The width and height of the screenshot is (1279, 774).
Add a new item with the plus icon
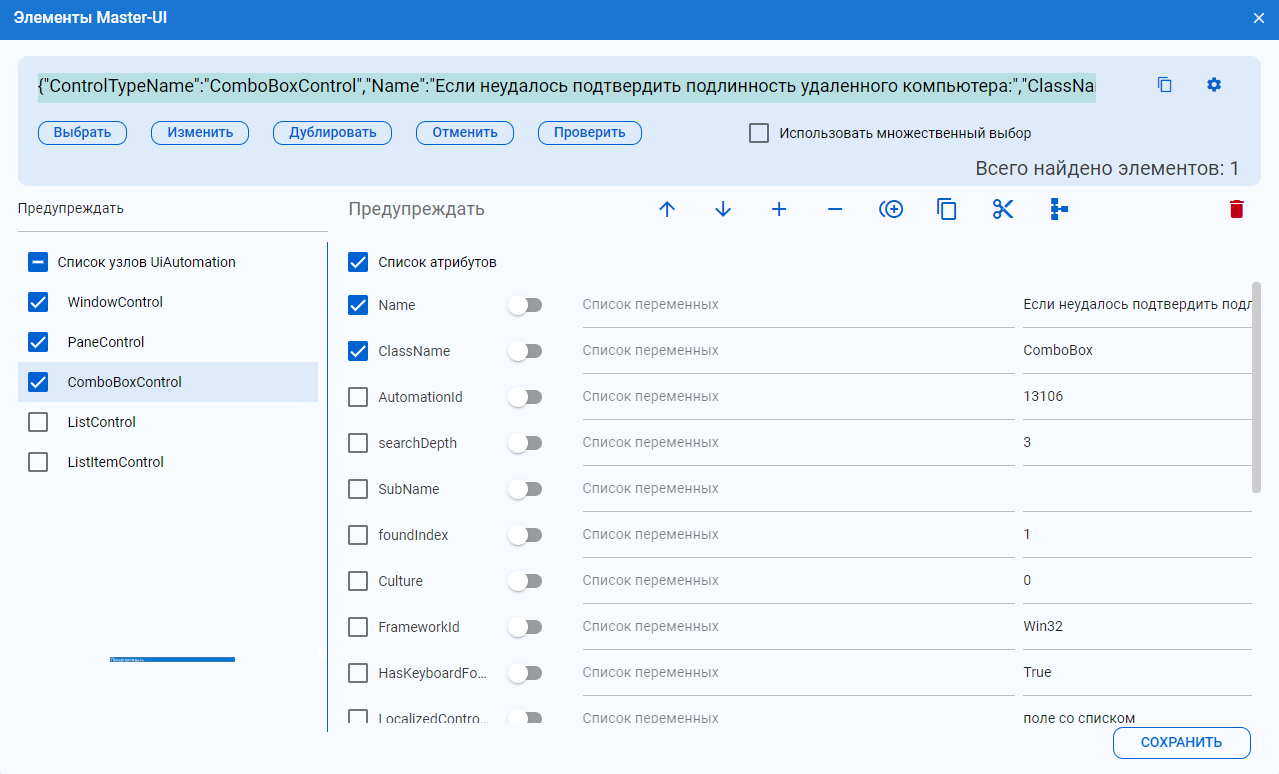point(779,209)
